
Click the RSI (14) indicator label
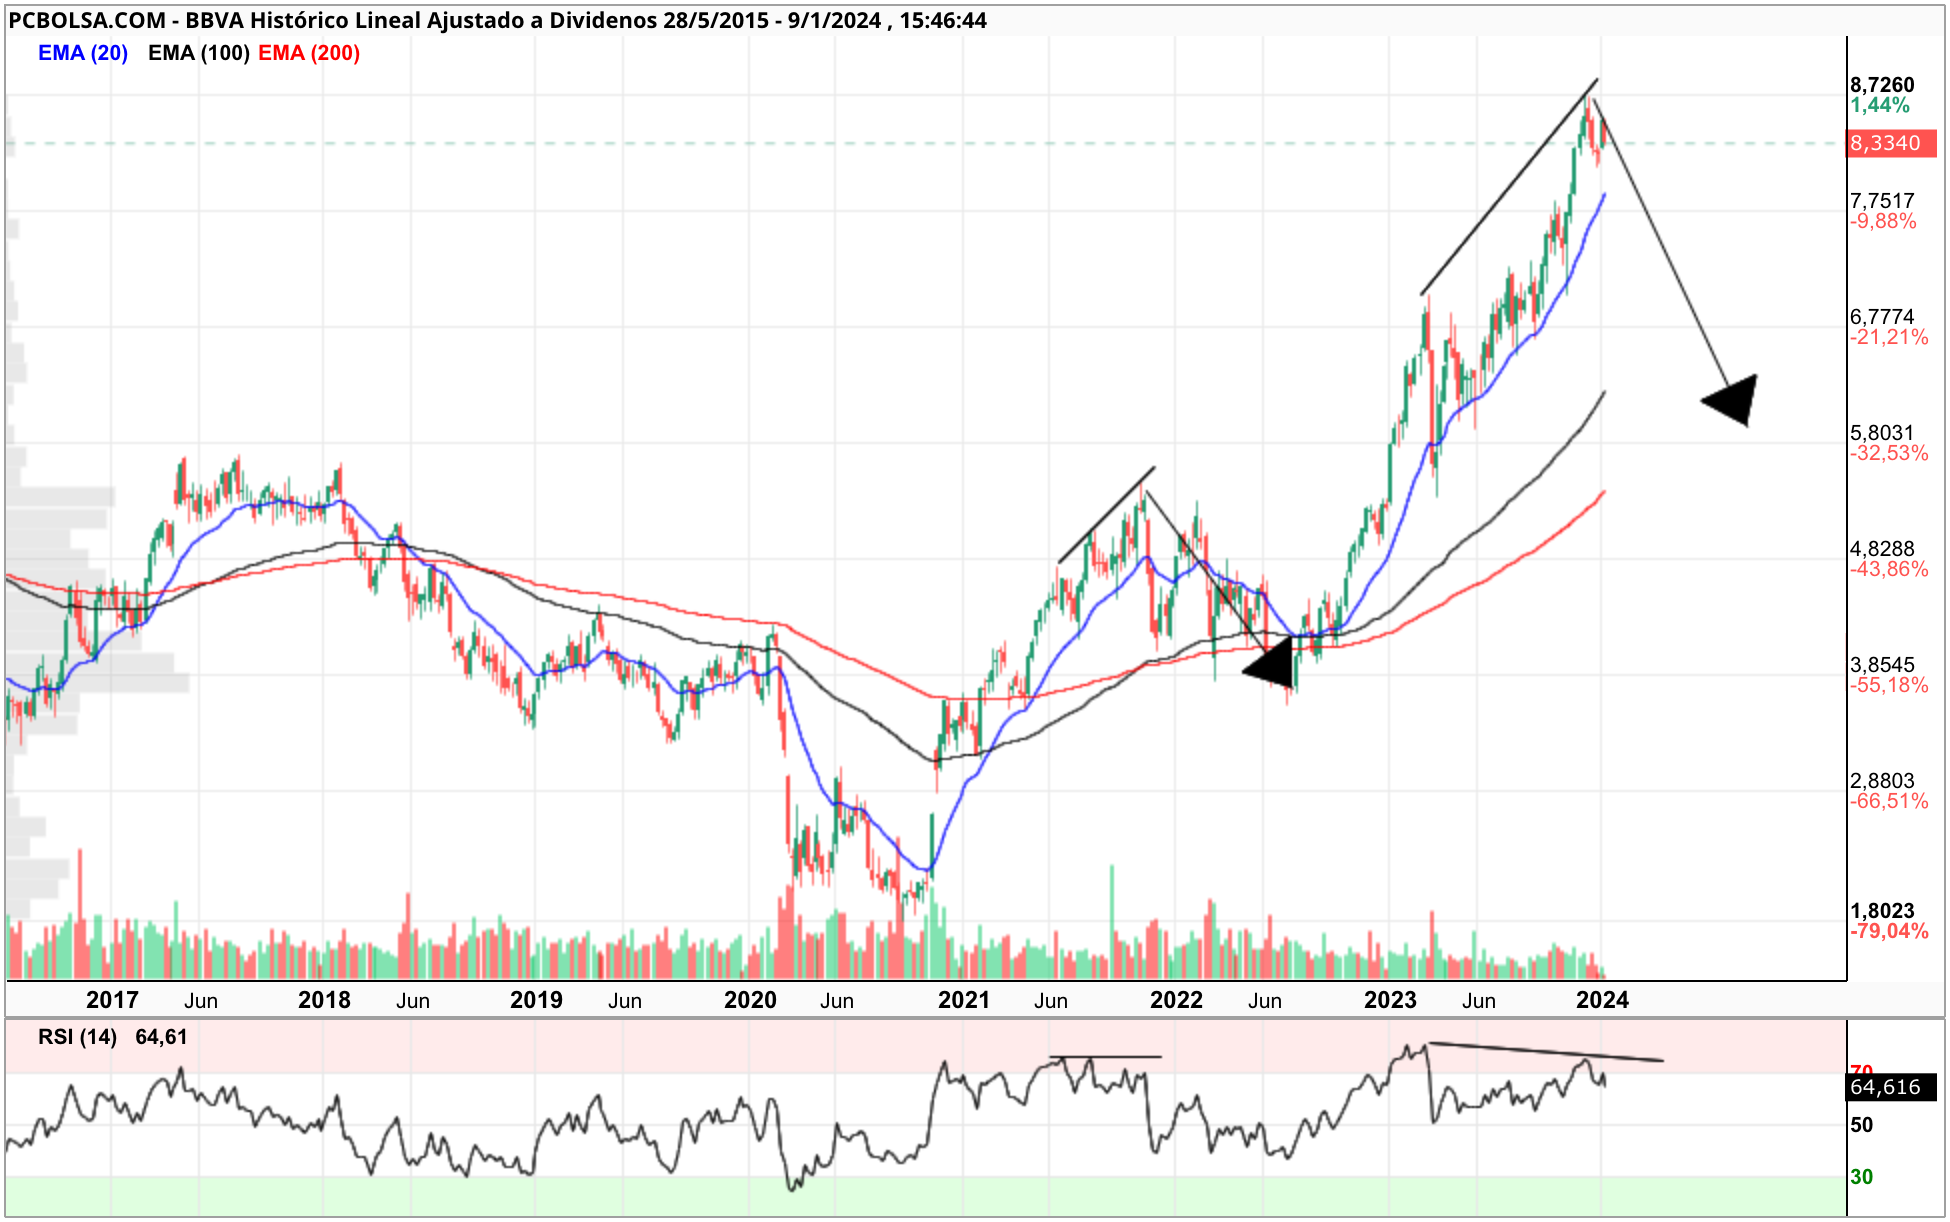78,1037
